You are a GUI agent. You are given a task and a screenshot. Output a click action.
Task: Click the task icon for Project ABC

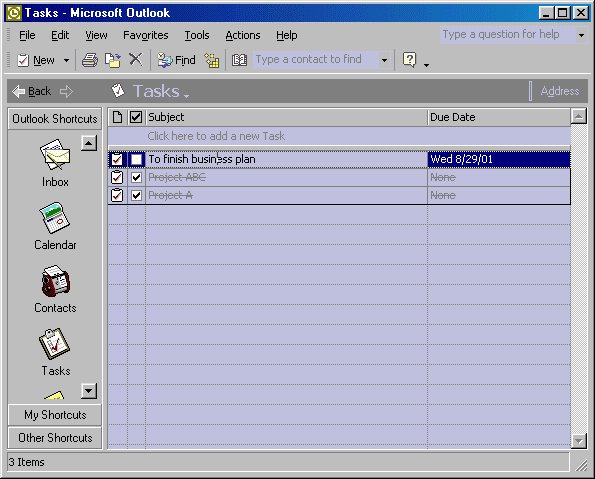[117, 177]
